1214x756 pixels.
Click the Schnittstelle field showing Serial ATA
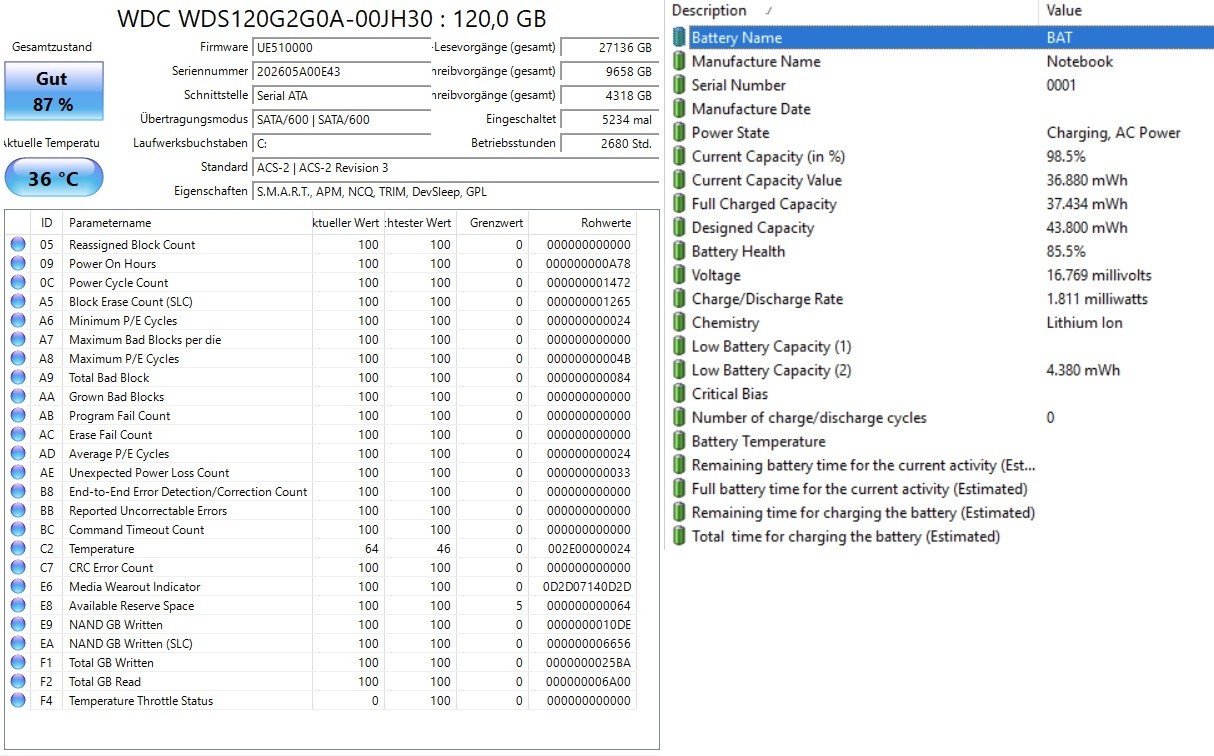[x=341, y=96]
